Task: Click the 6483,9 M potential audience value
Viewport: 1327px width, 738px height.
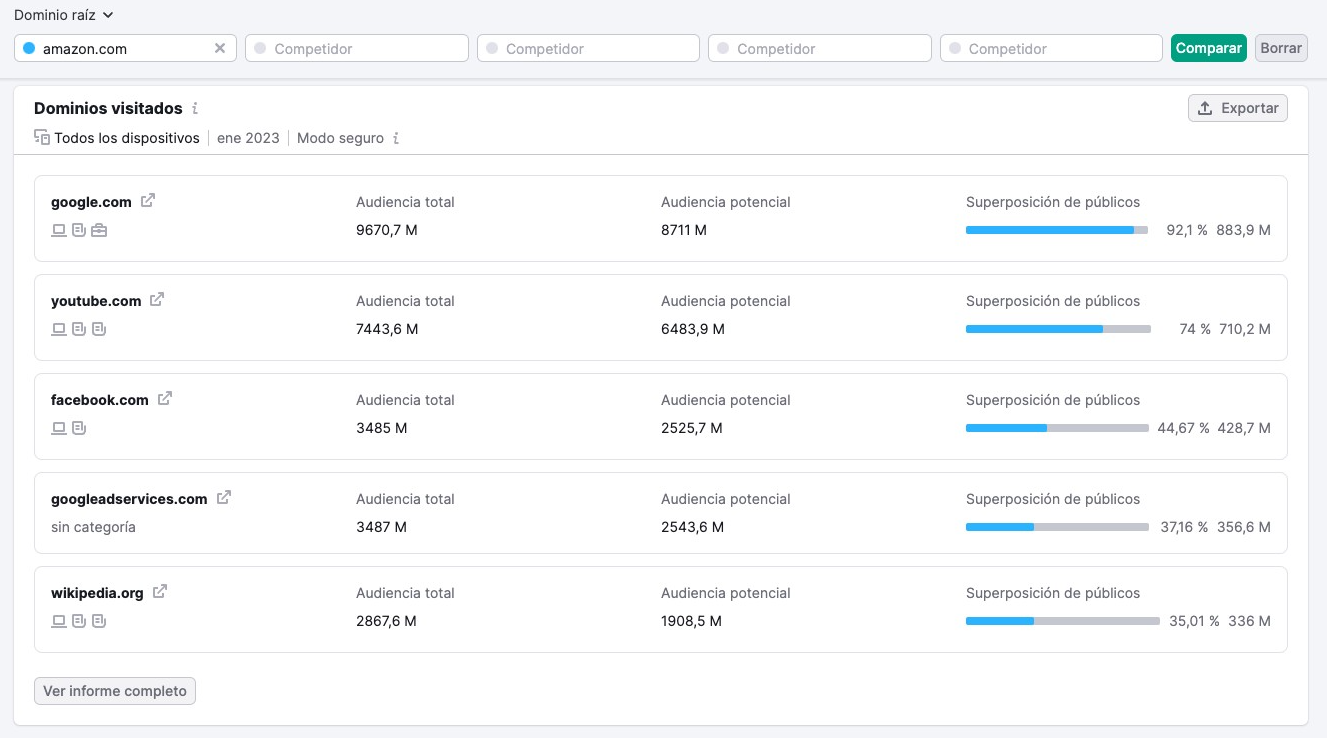Action: click(693, 329)
